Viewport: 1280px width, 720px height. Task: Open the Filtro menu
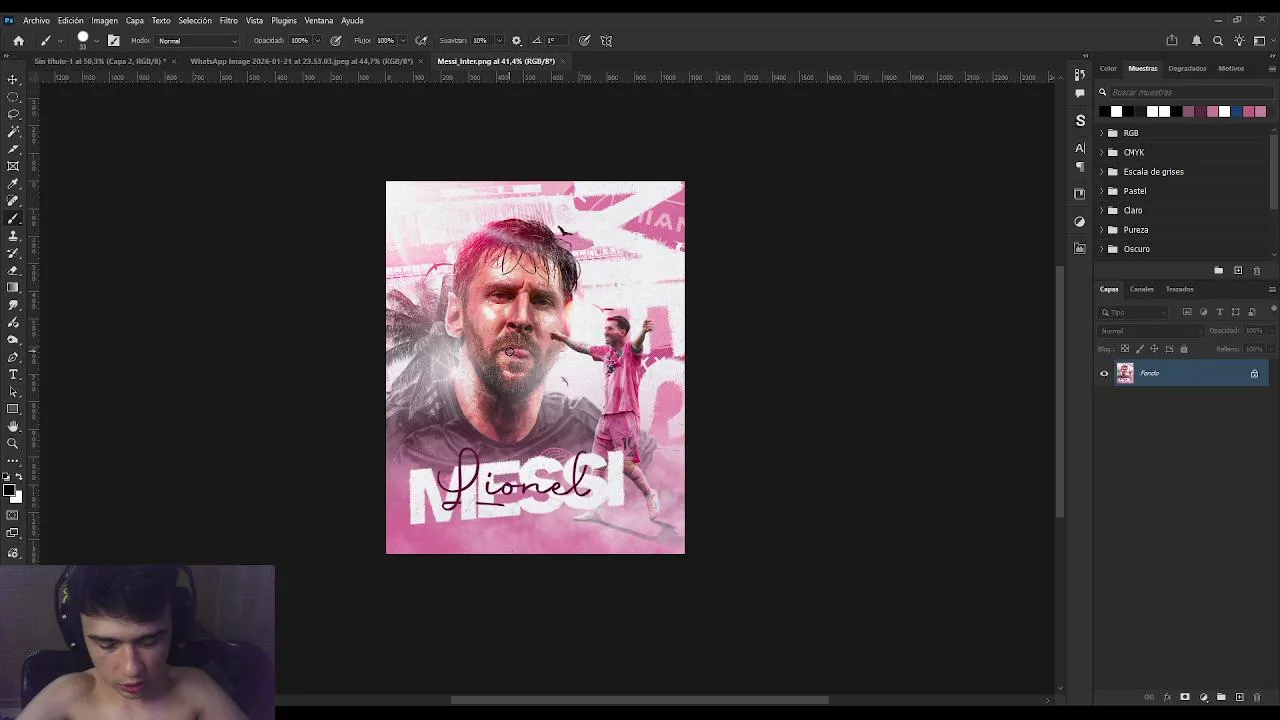click(228, 20)
